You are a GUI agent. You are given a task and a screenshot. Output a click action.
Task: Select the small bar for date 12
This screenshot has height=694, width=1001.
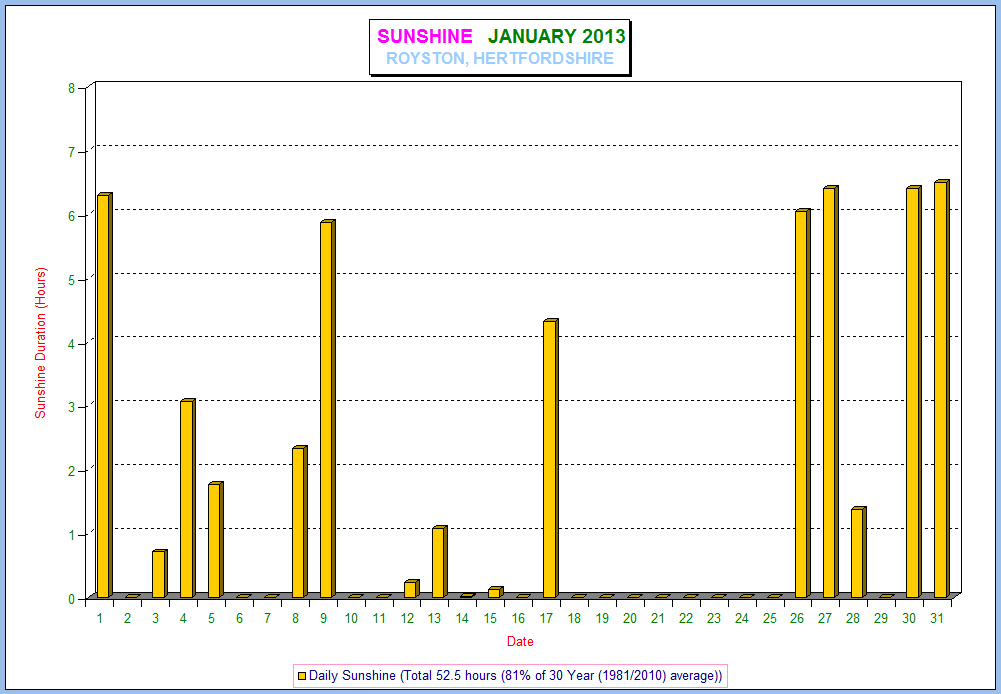(x=411, y=589)
